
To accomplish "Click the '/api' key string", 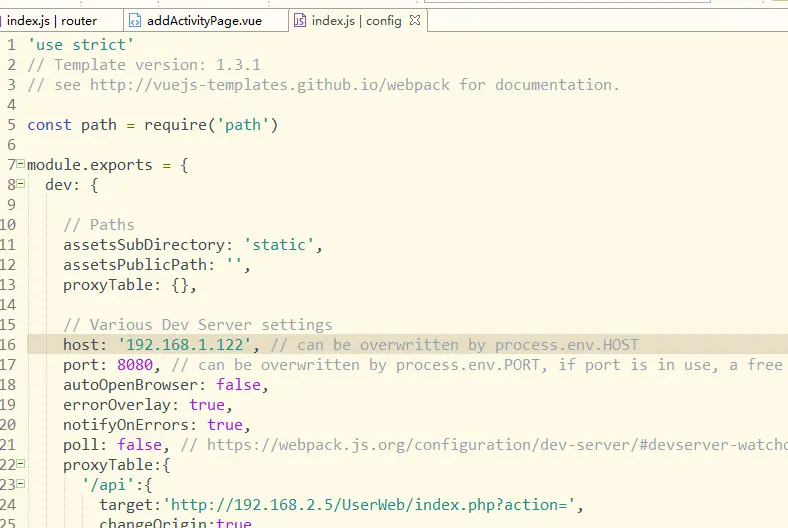I will click(108, 485).
